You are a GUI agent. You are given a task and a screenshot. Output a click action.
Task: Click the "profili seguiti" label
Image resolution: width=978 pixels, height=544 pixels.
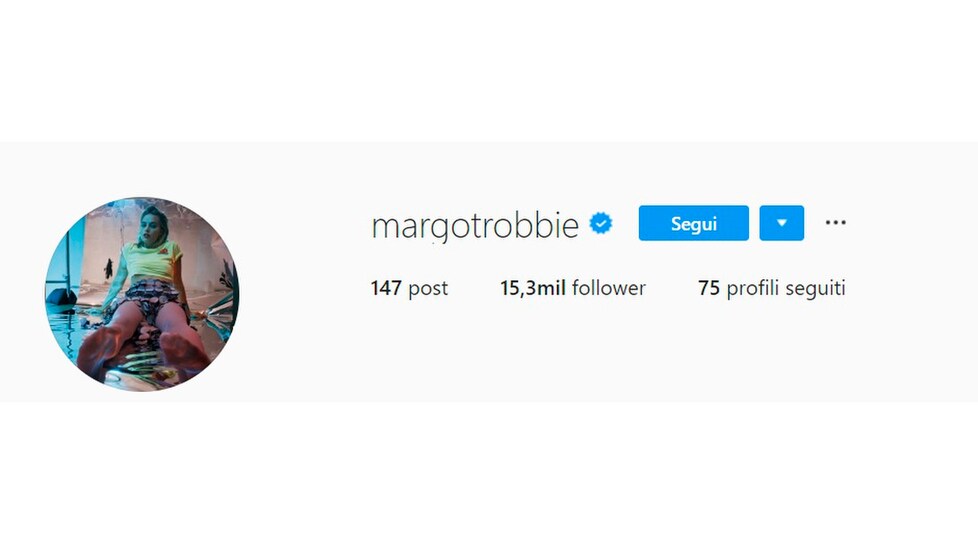pos(786,288)
